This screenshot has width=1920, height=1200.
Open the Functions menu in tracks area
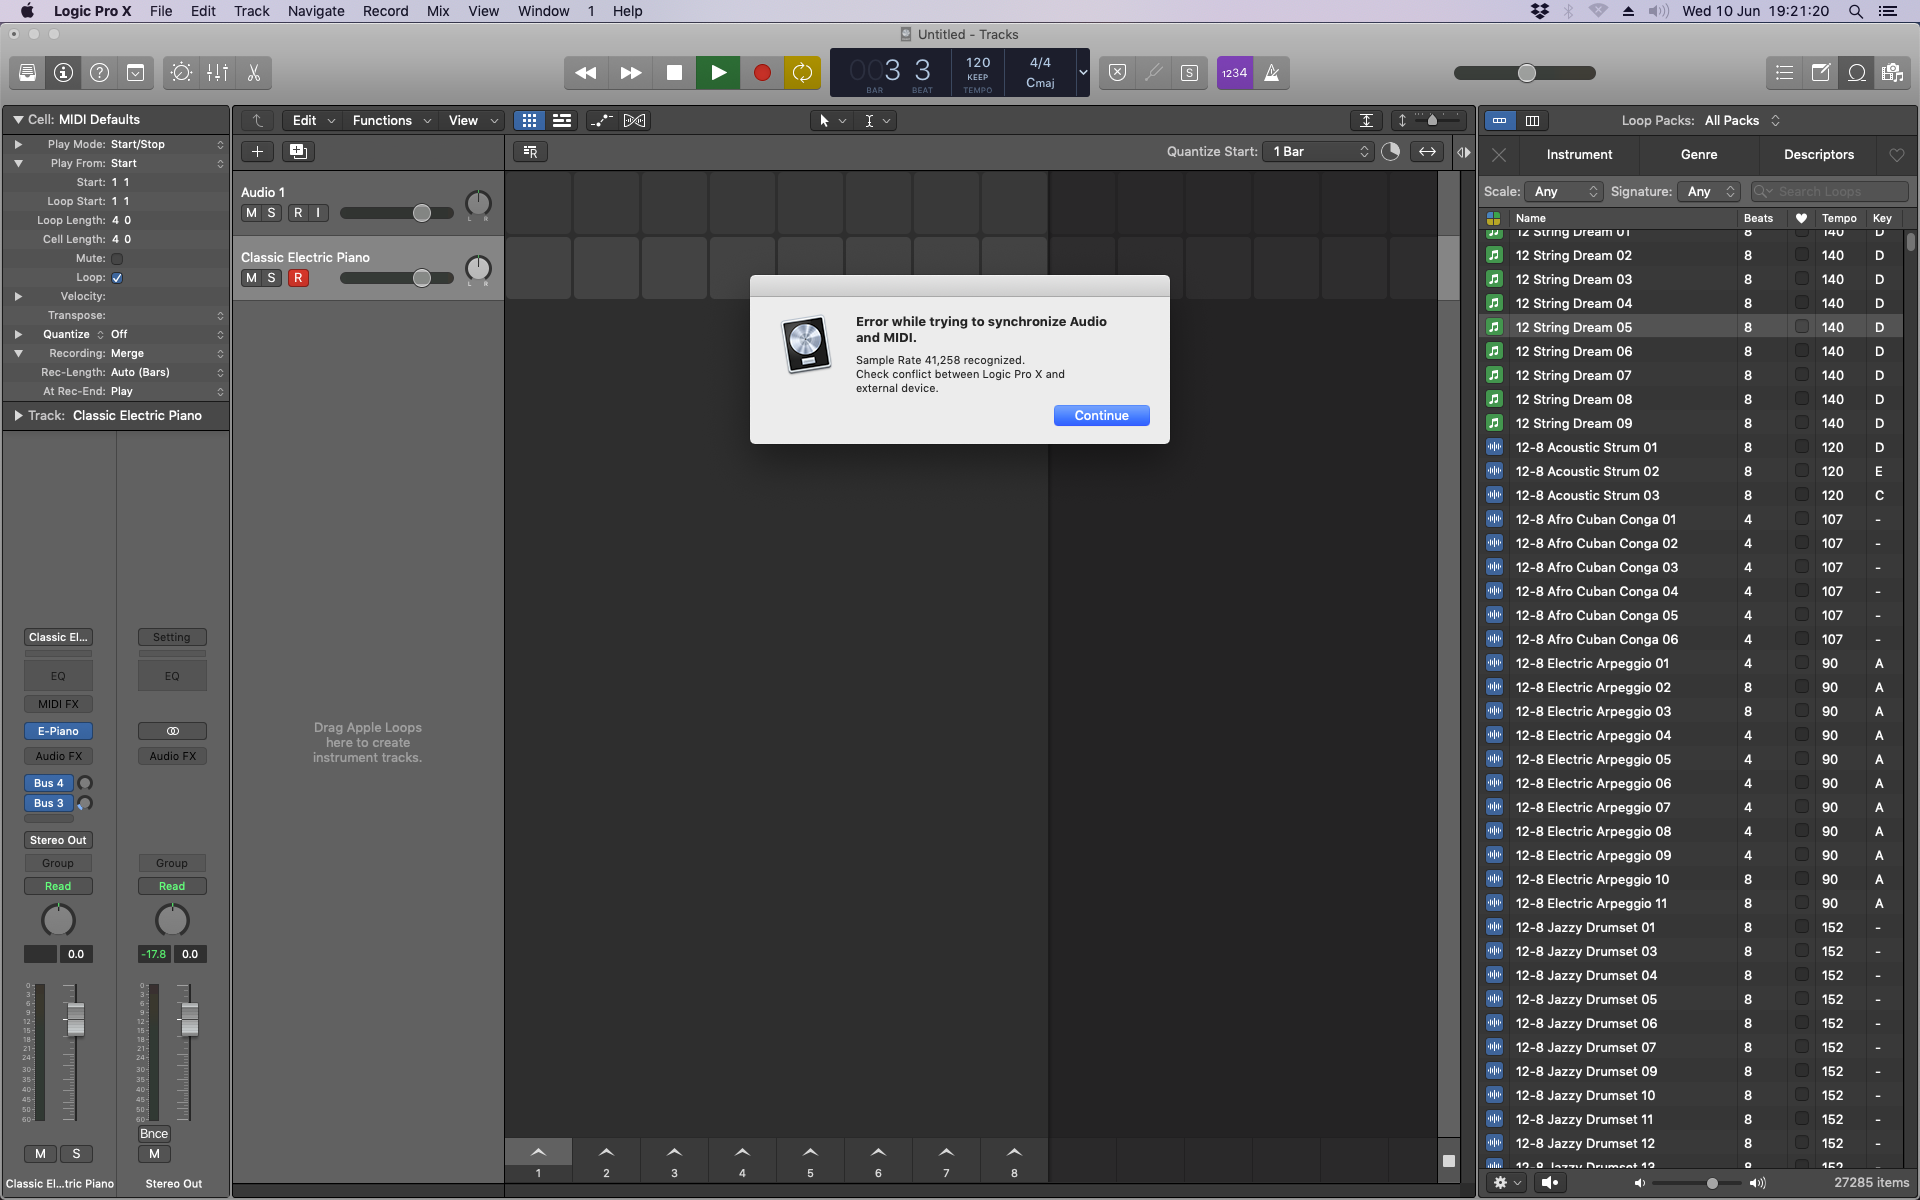pos(391,121)
